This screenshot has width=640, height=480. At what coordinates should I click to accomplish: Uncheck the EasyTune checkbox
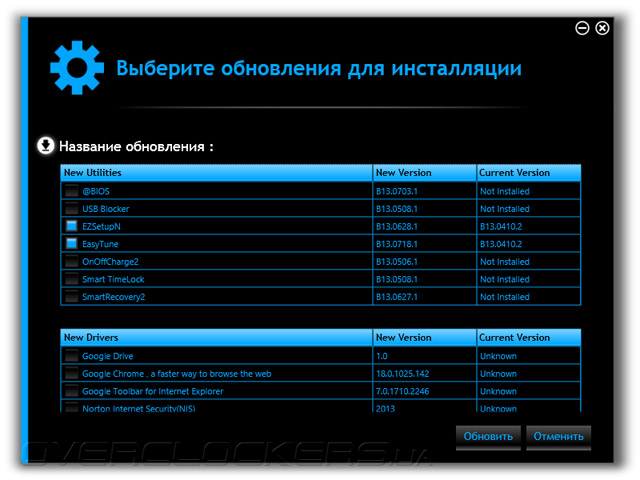pos(71,244)
